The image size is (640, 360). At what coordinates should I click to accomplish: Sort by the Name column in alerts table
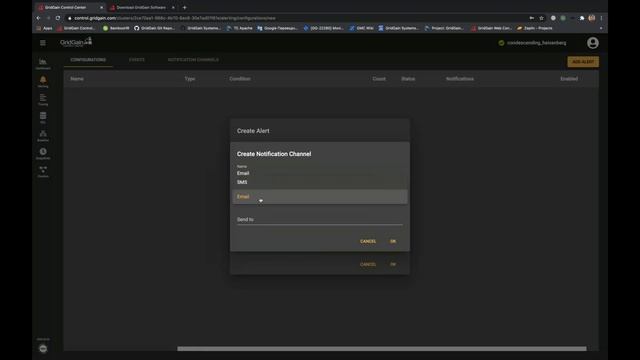[77, 79]
